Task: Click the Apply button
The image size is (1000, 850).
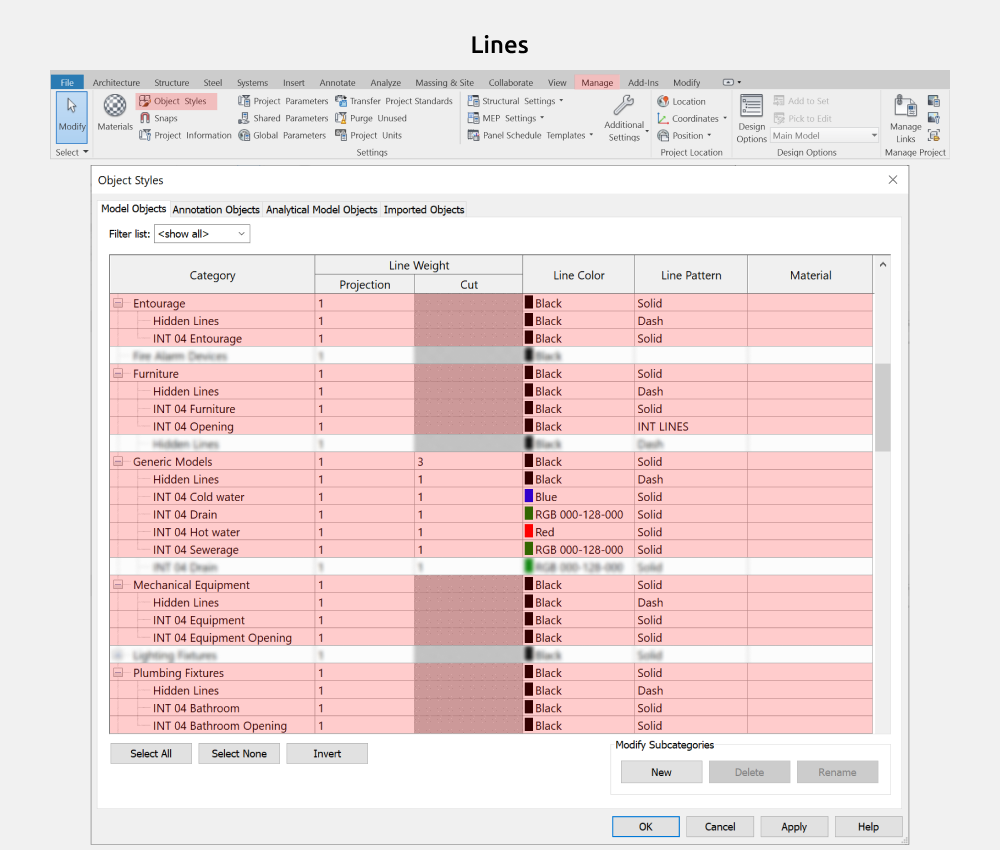Action: tap(794, 826)
